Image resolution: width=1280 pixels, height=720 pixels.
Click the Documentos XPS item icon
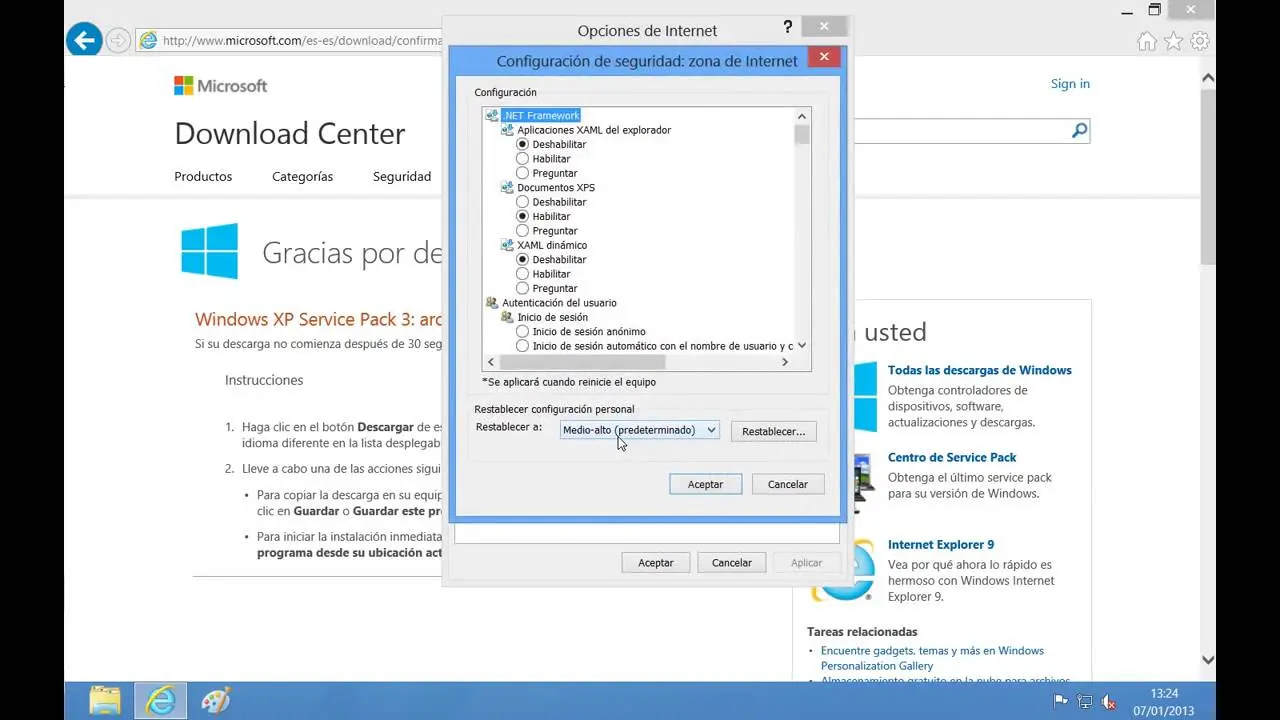pyautogui.click(x=508, y=188)
